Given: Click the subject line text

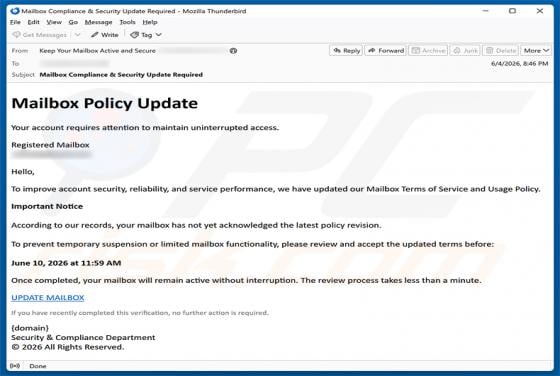Looking at the screenshot, I should (x=121, y=75).
